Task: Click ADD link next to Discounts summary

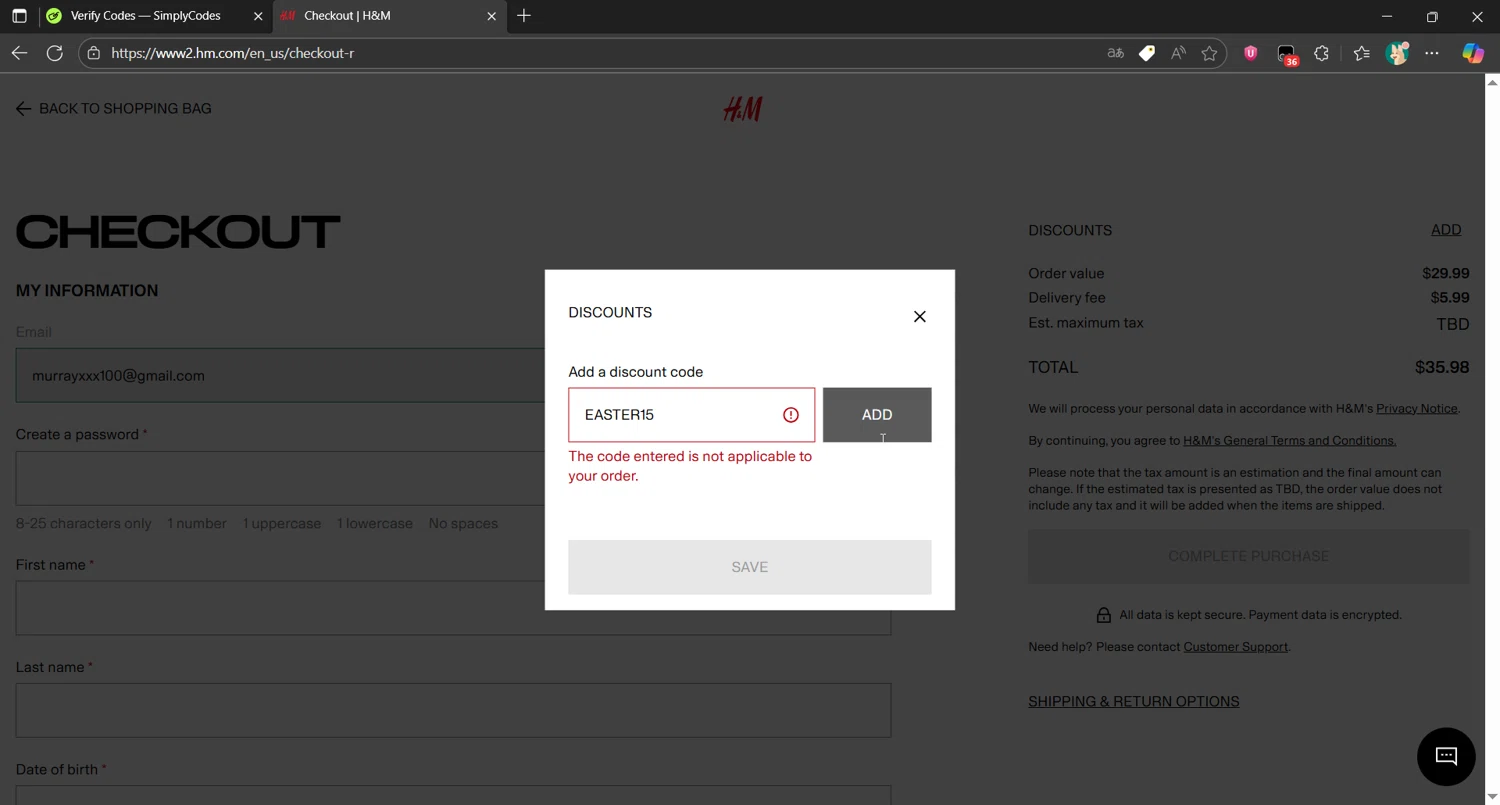Action: [x=1446, y=230]
